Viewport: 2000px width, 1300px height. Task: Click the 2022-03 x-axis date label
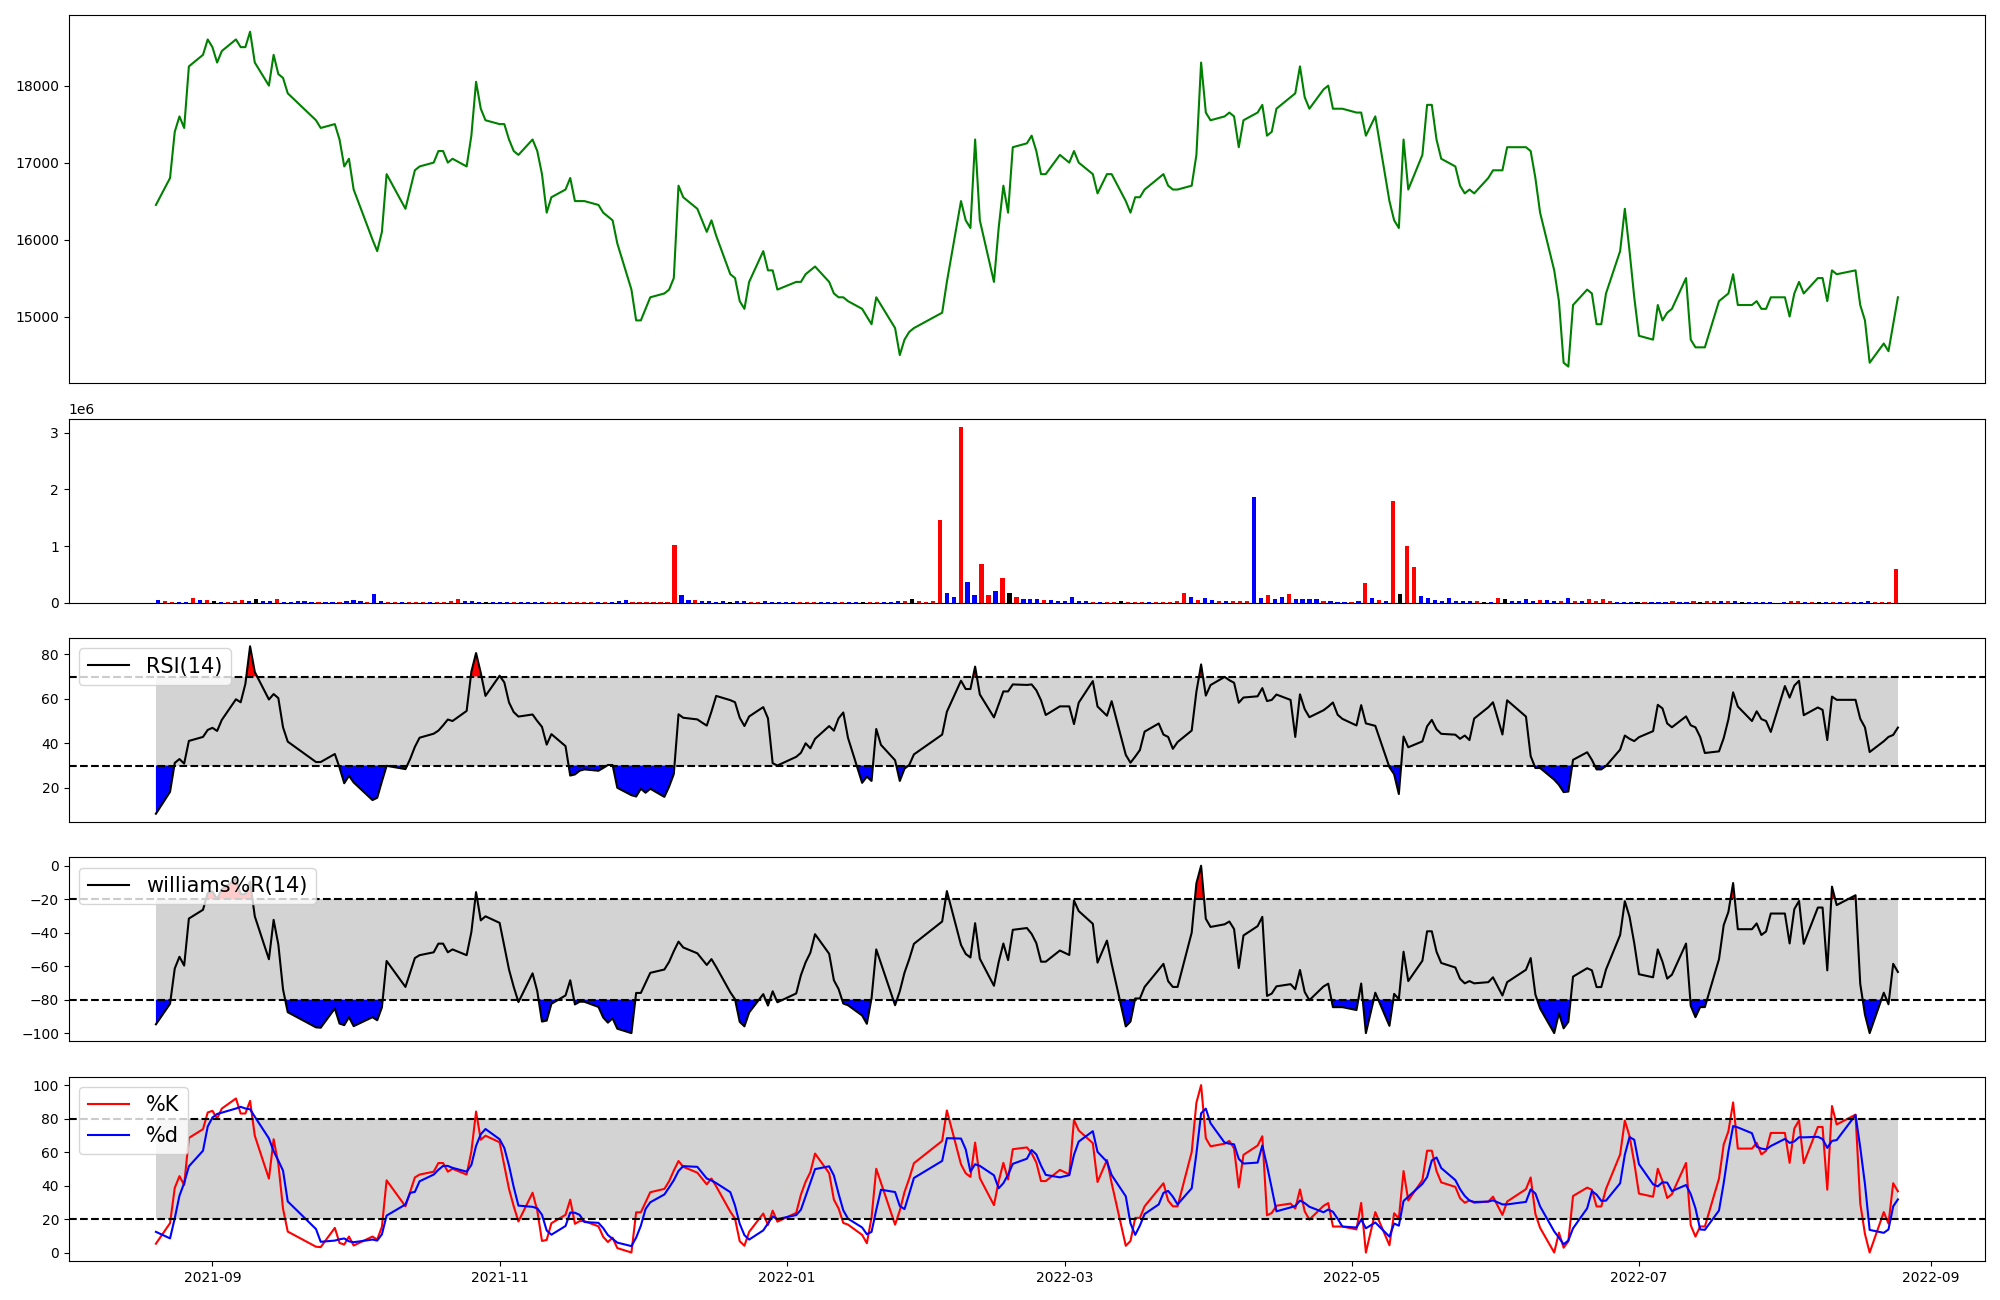click(x=1065, y=1277)
